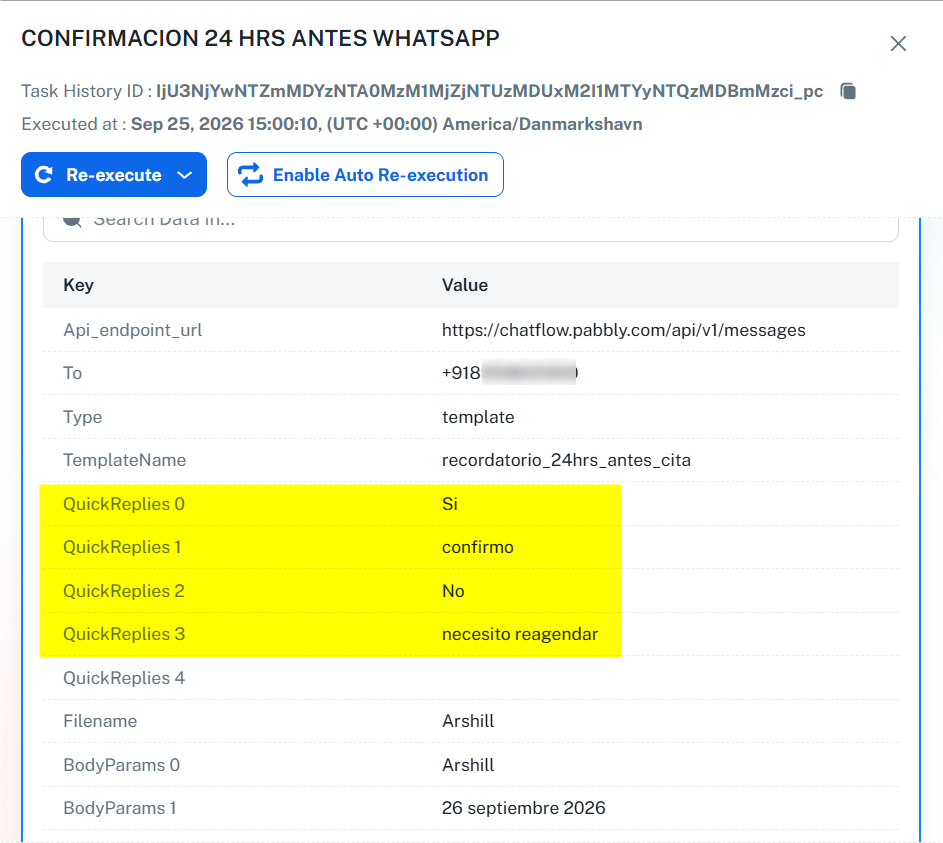
Task: Click the Re-execute button
Action: pos(114,174)
